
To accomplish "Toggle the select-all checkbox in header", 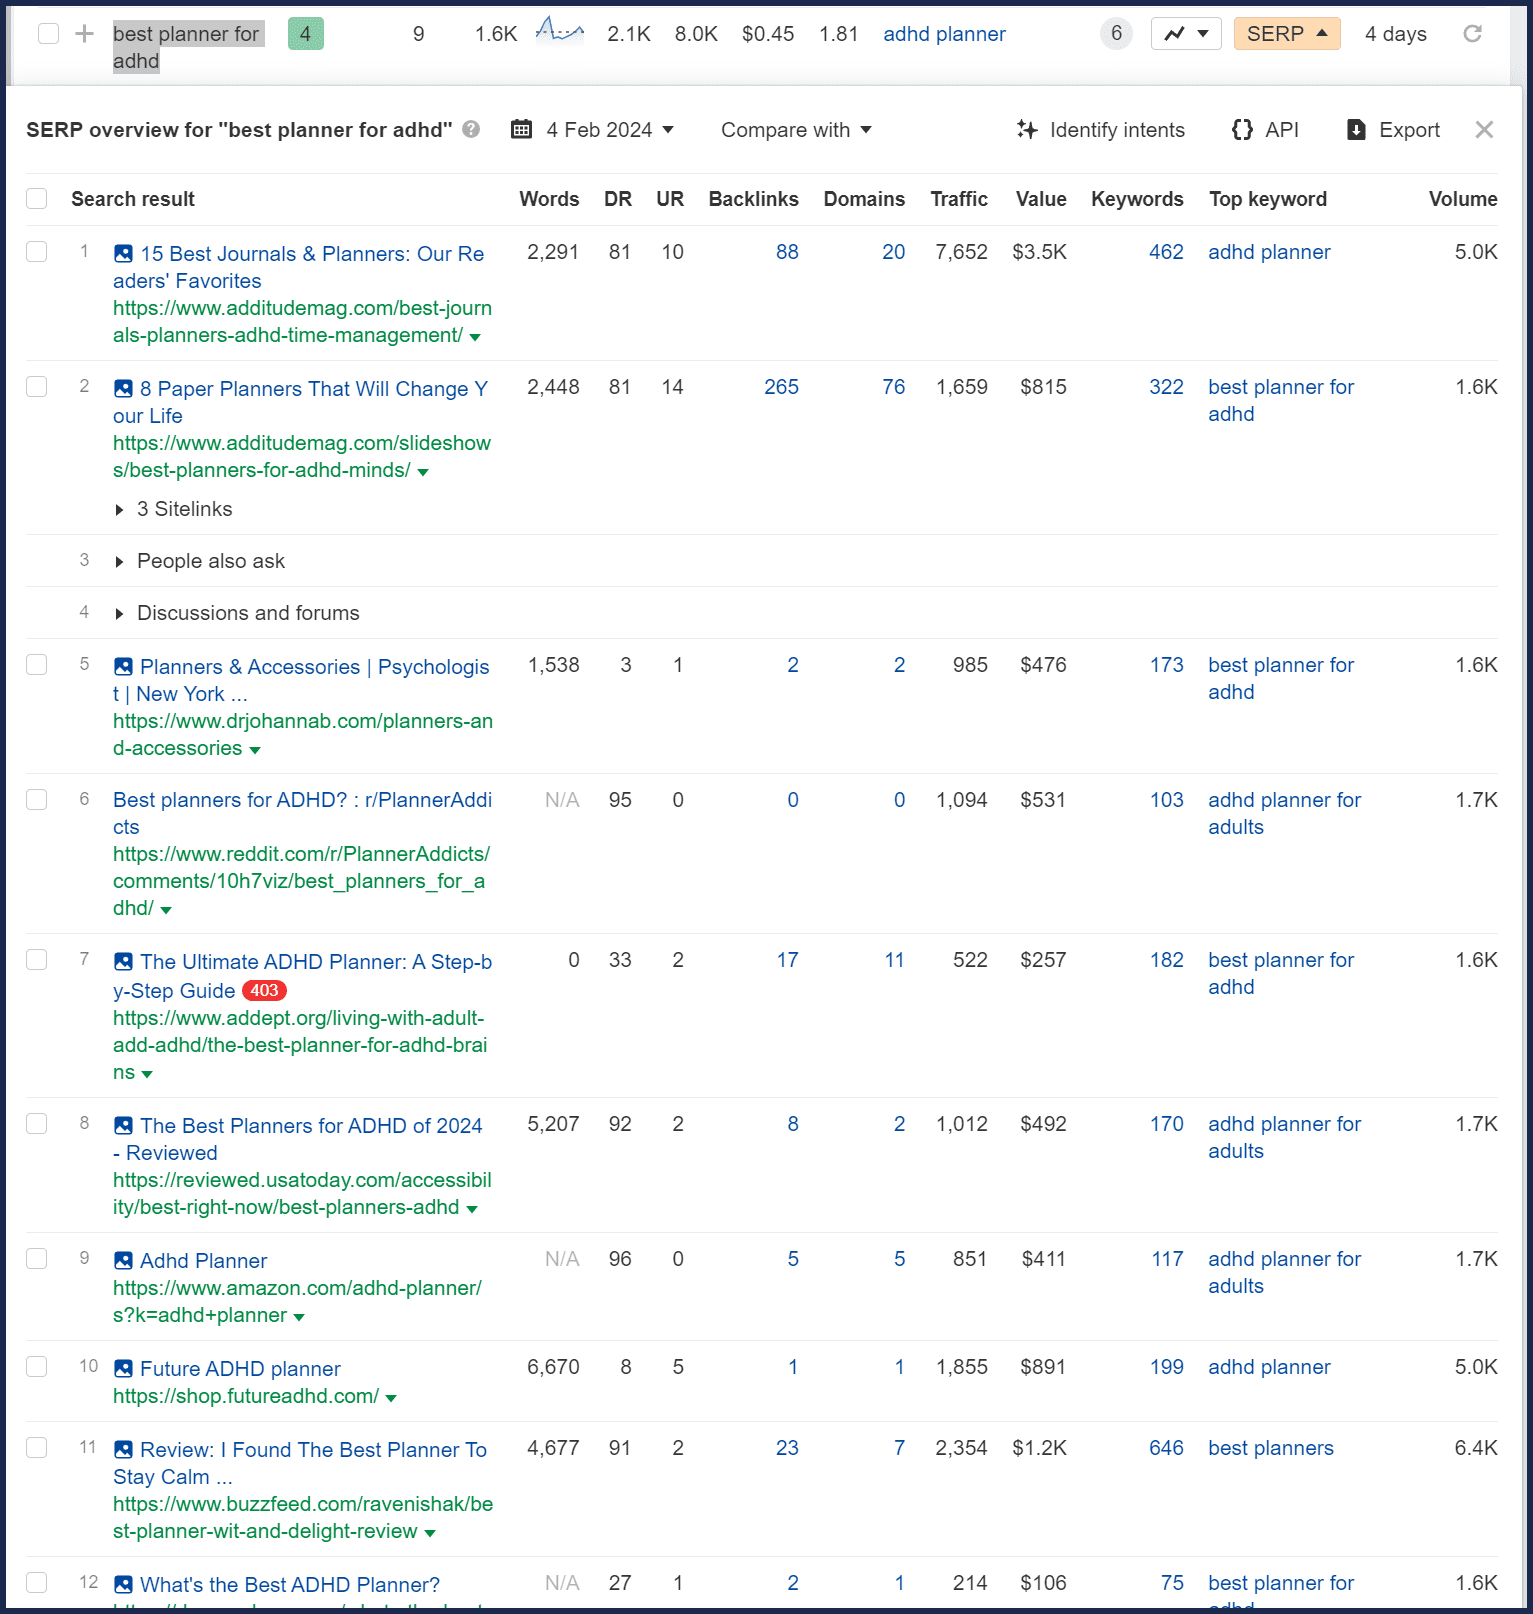I will 37,198.
